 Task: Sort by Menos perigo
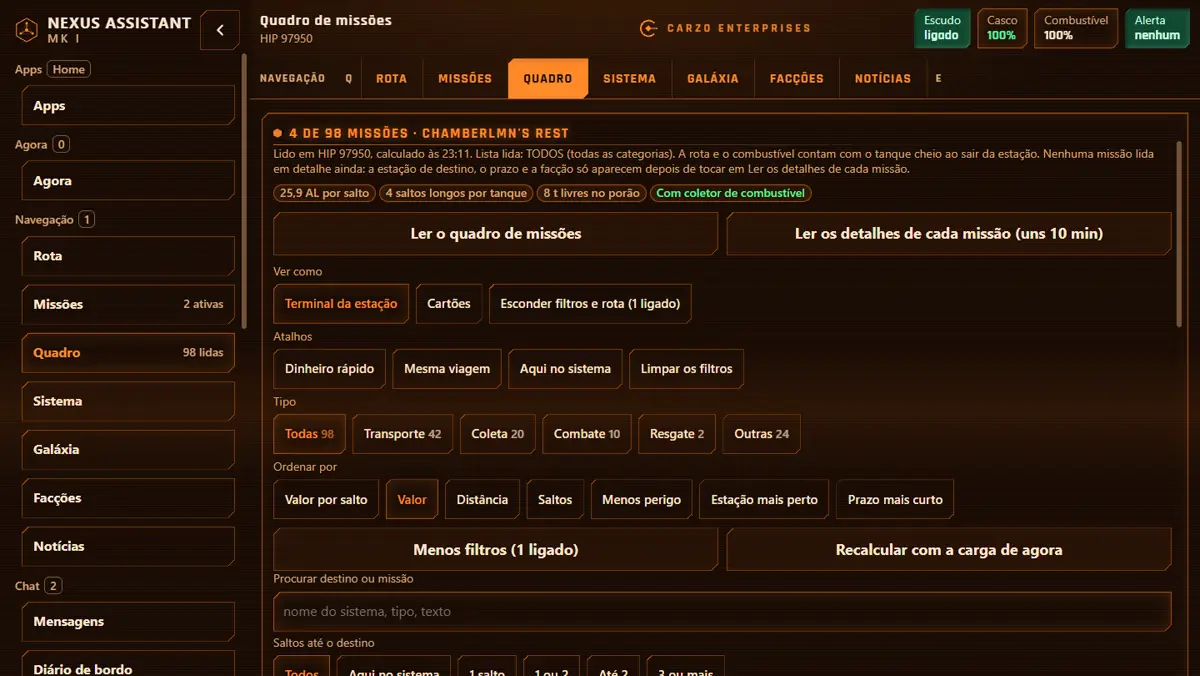click(642, 500)
